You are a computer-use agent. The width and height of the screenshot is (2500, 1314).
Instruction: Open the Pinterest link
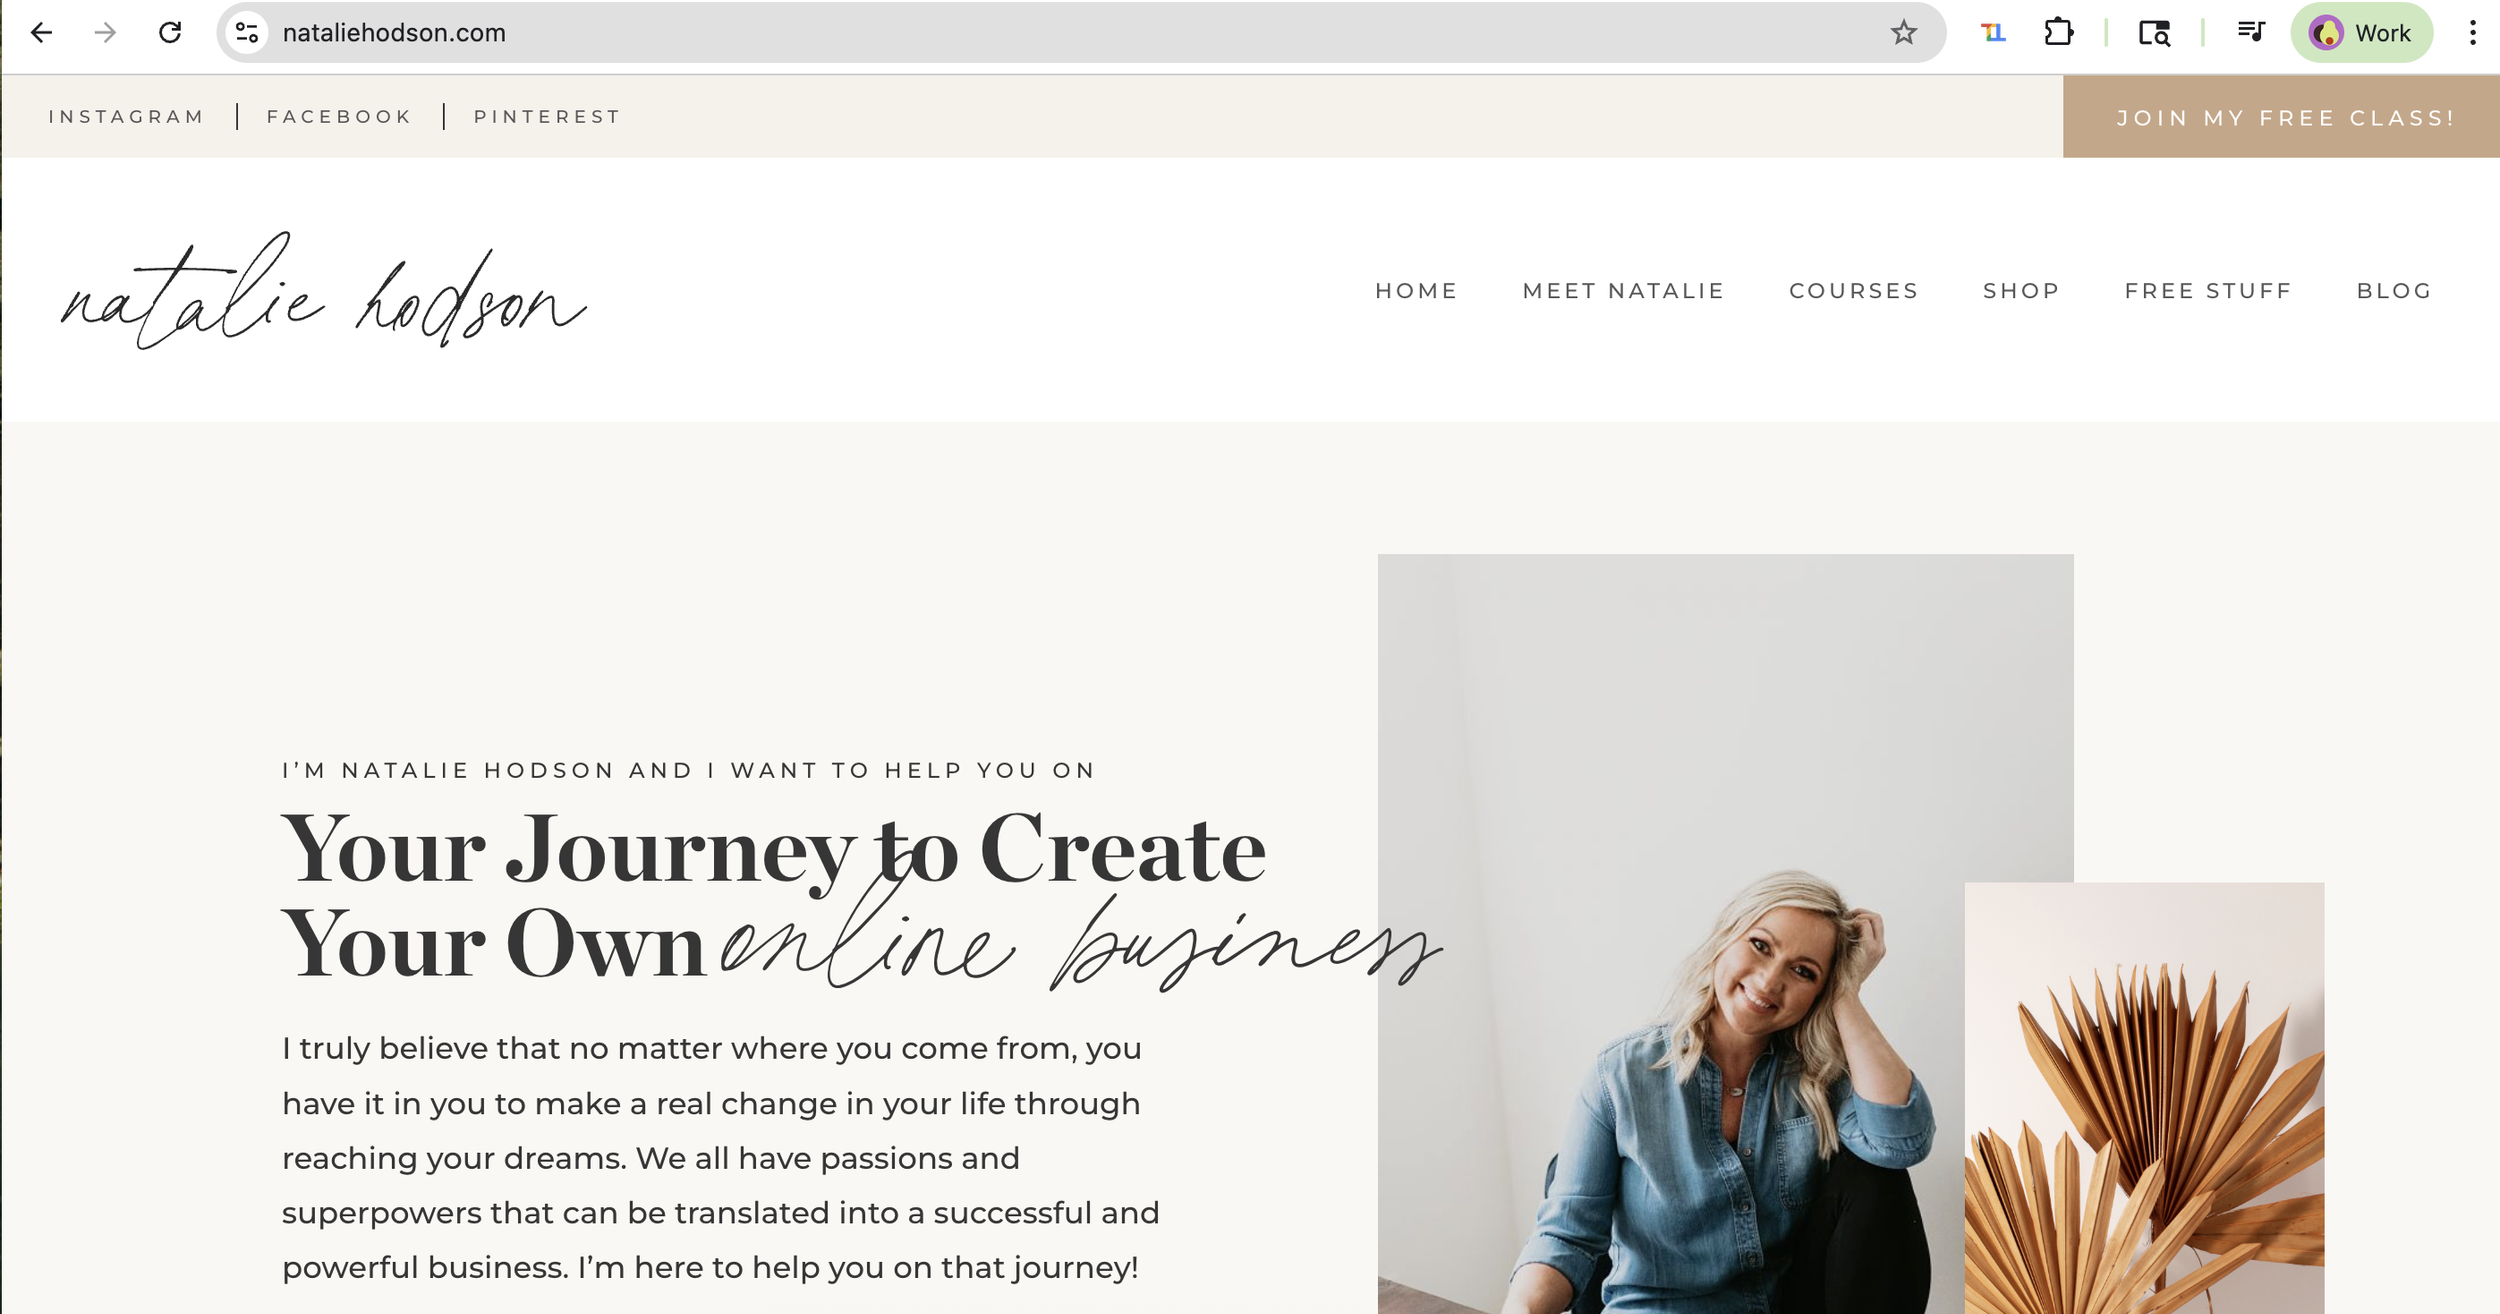click(x=547, y=117)
